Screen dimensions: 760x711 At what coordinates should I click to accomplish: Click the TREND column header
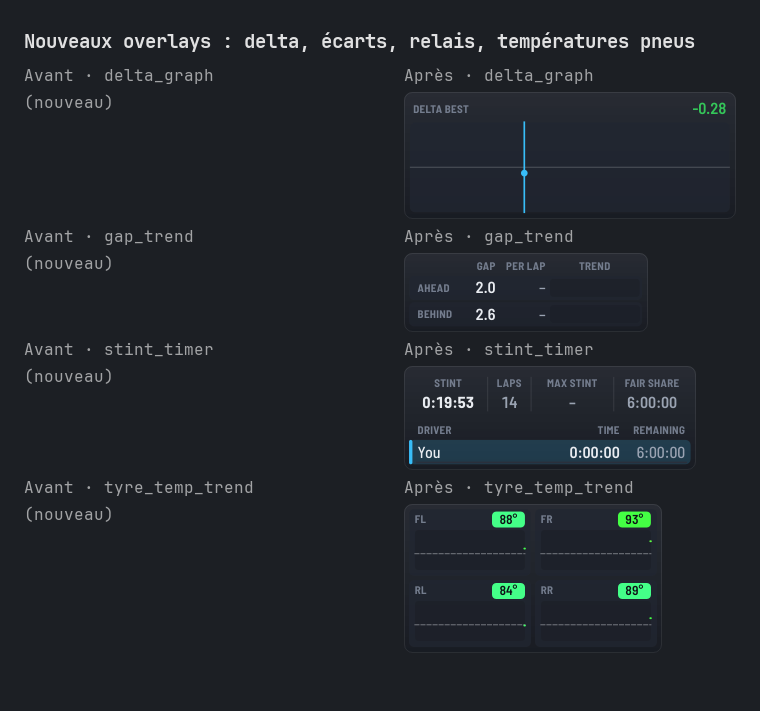[x=594, y=267]
